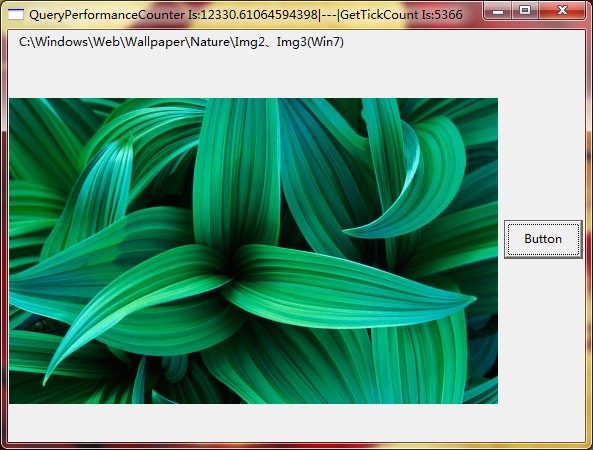Click the window's bottom border frame
593x450 pixels.
296,445
